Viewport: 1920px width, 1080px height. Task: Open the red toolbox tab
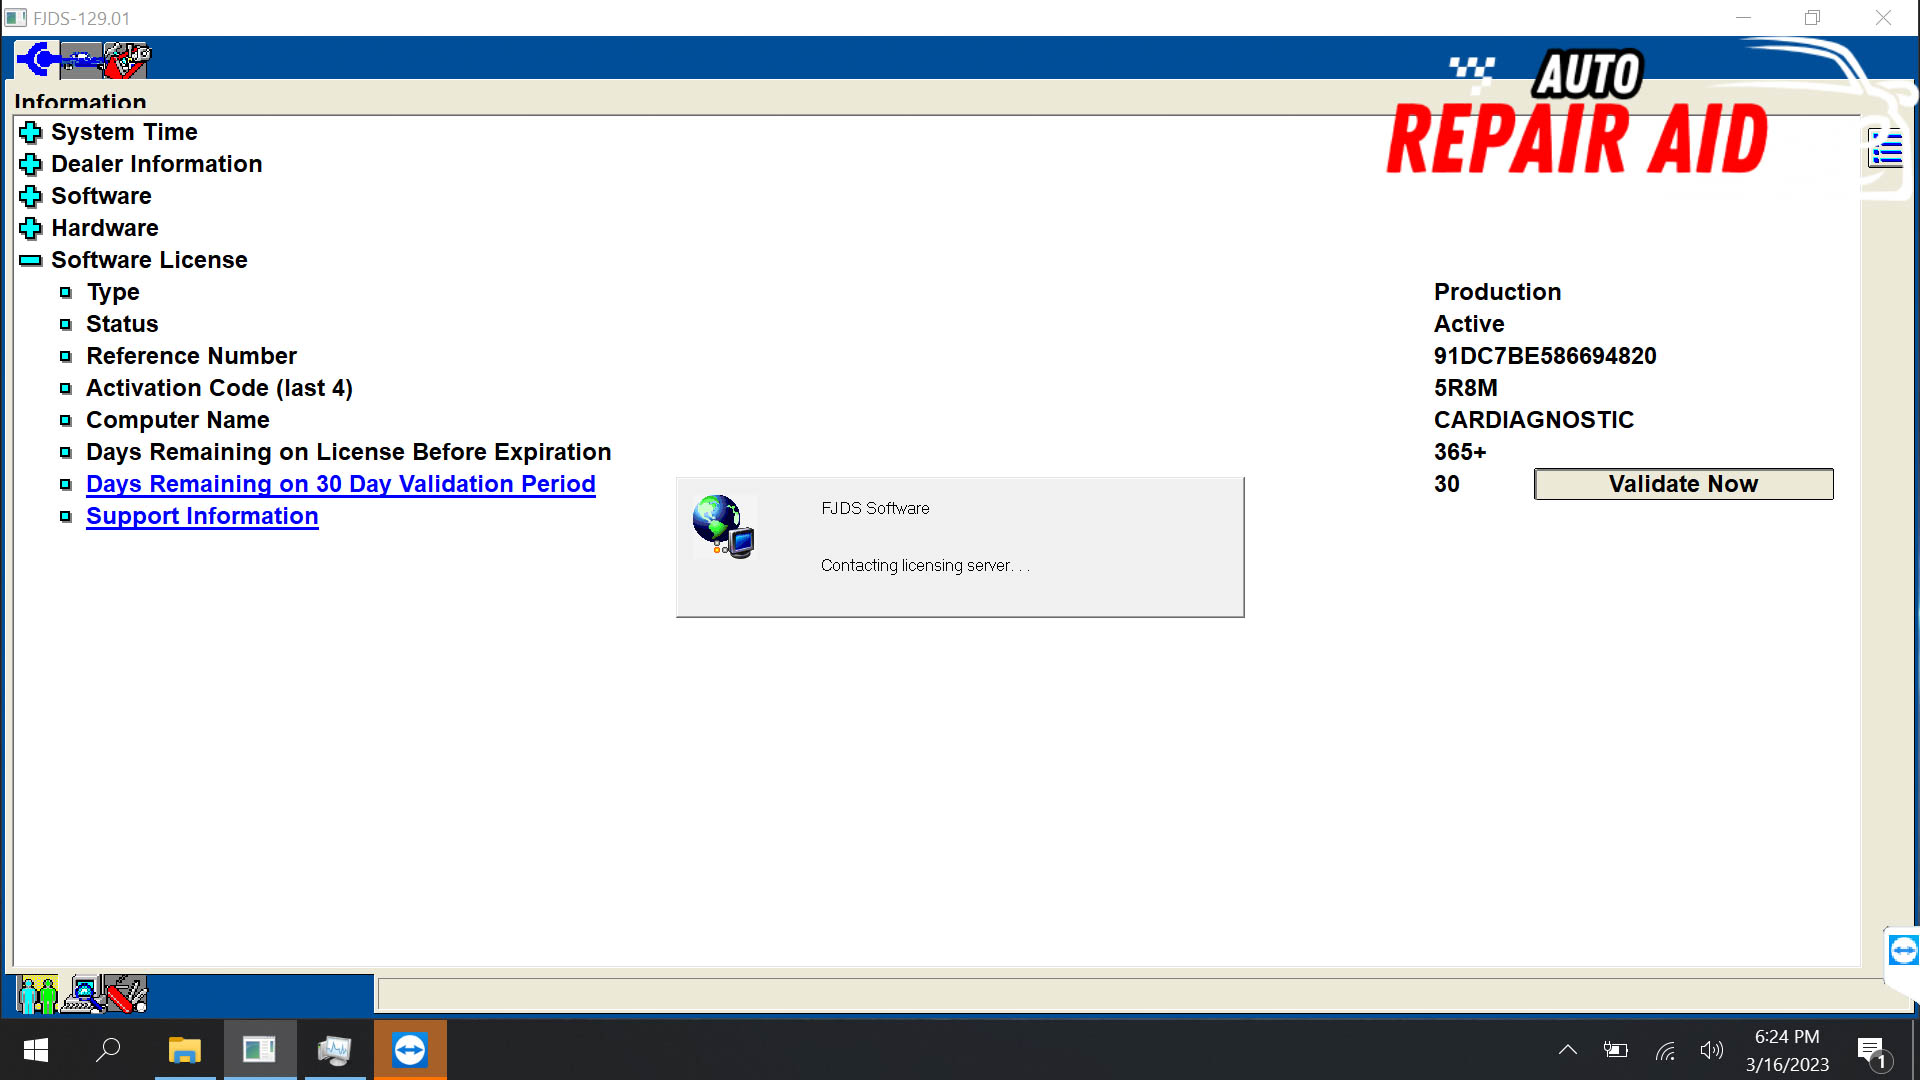[x=127, y=60]
